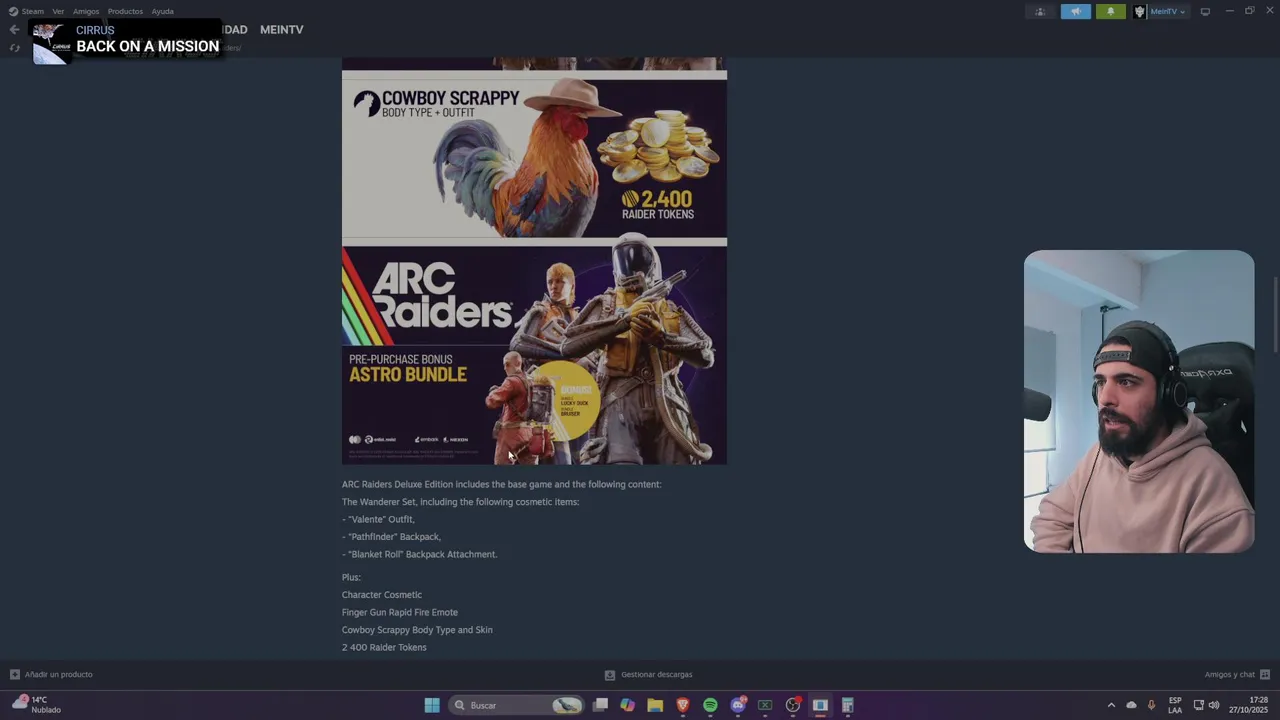Show hidden system tray icons

point(1111,705)
